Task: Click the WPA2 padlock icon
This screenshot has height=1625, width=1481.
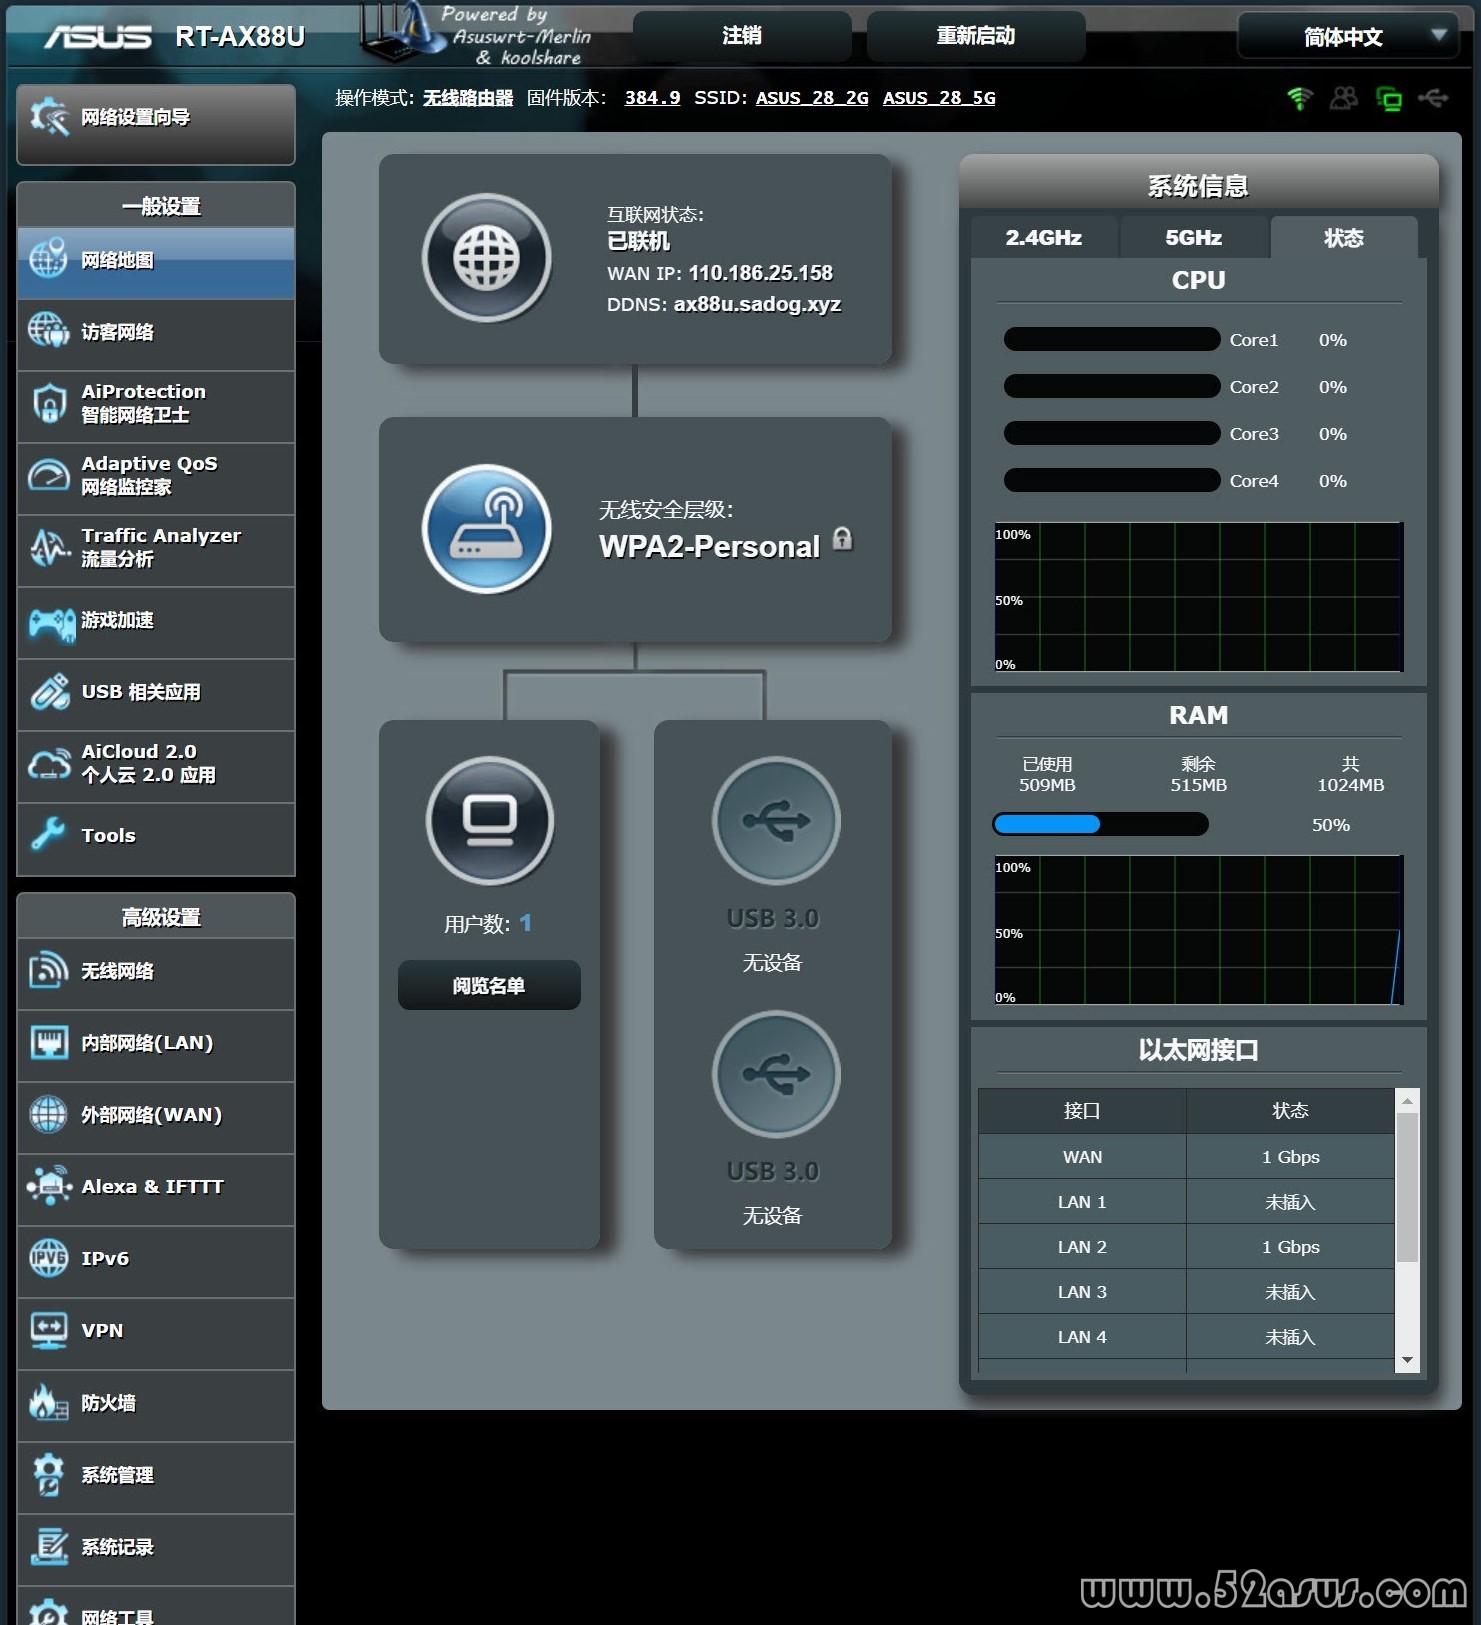Action: (x=843, y=539)
